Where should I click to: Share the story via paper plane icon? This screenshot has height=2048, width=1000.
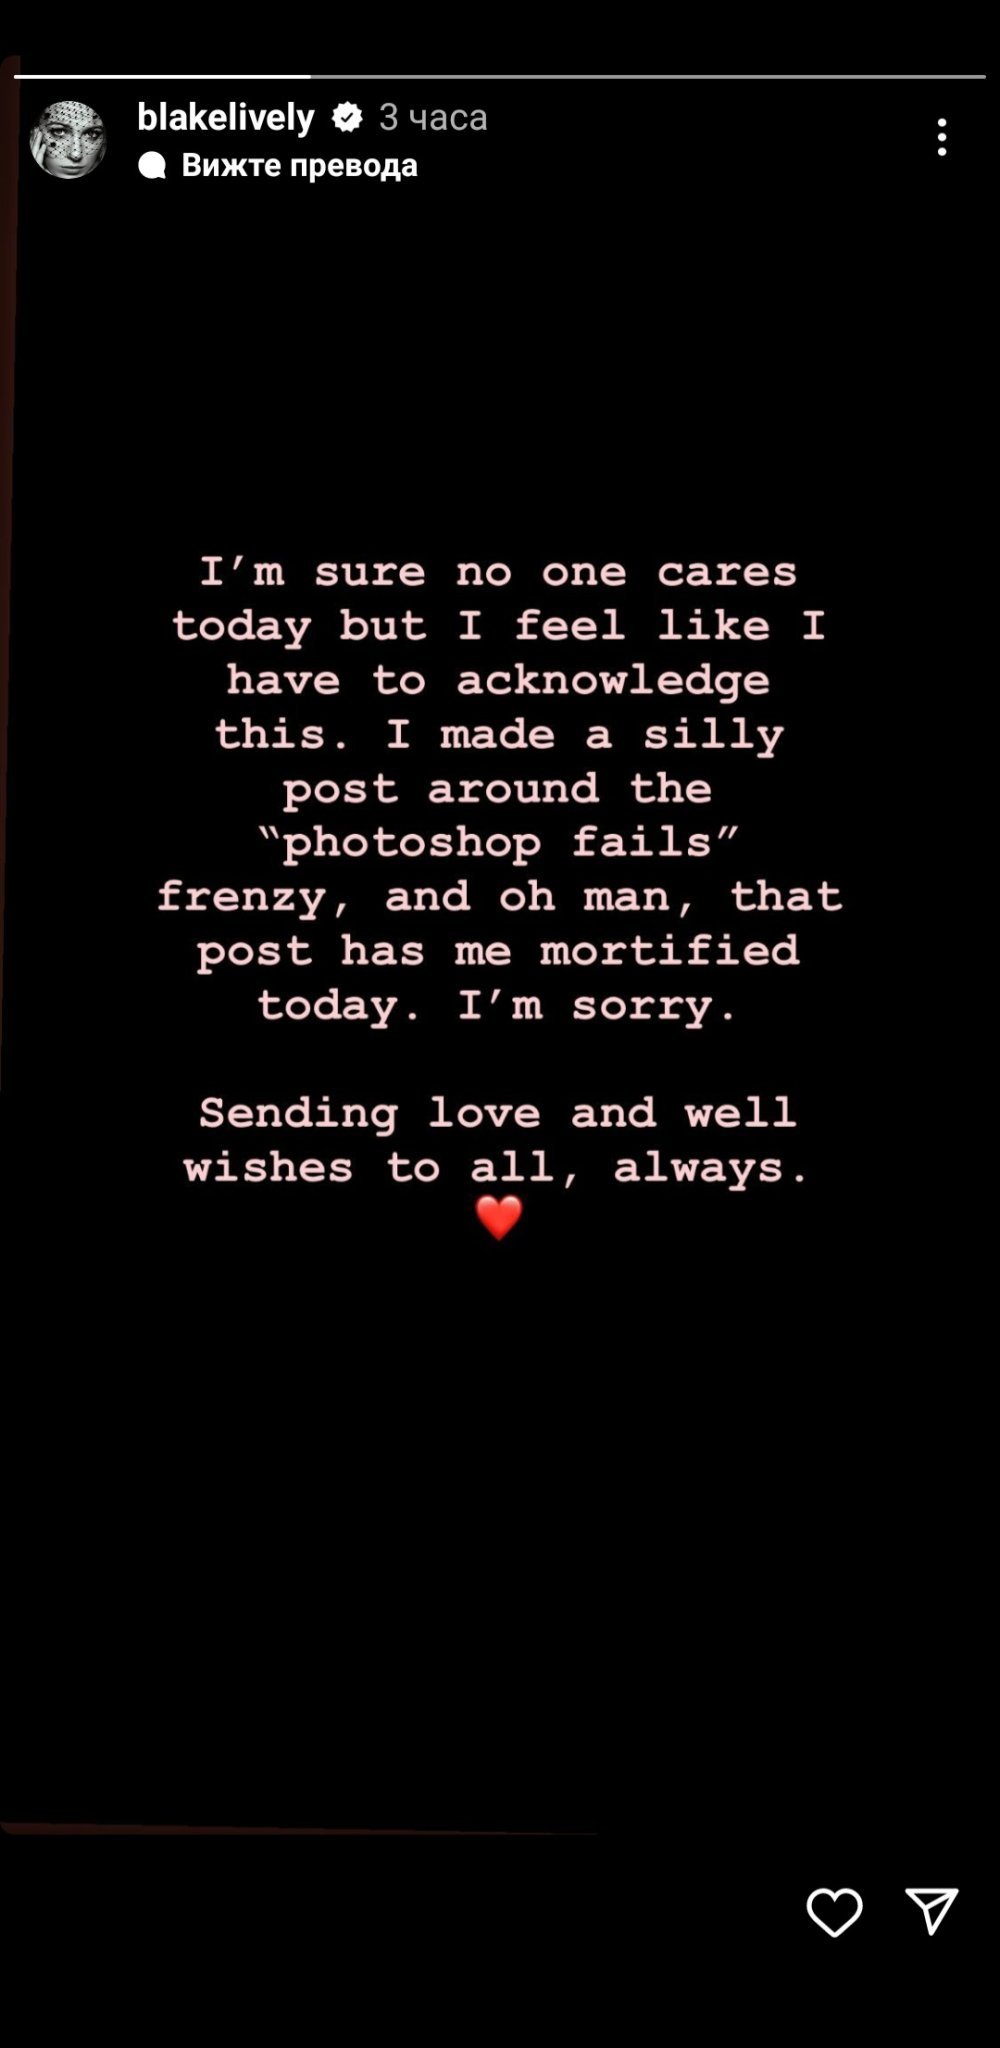click(932, 1911)
